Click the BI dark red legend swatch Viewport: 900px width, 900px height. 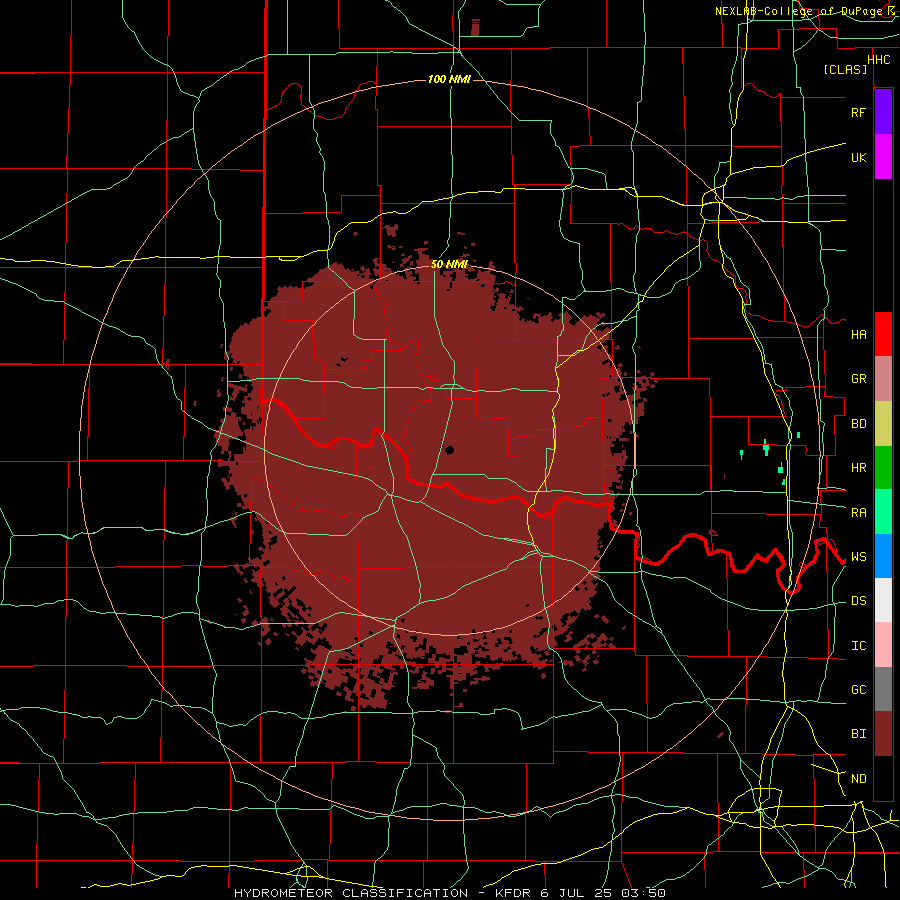pyautogui.click(x=883, y=734)
